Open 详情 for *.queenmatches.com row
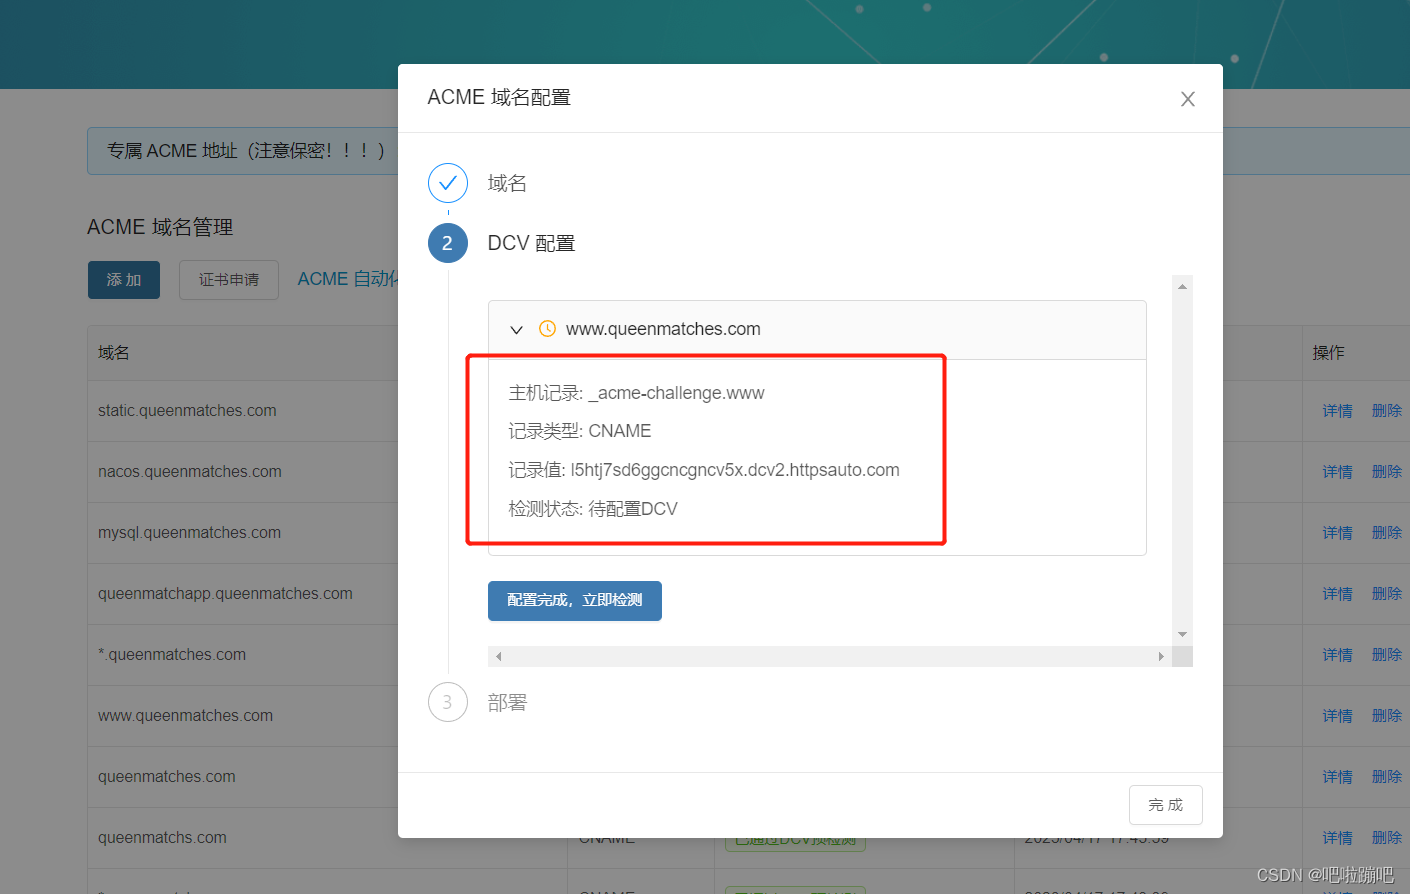 (1337, 654)
